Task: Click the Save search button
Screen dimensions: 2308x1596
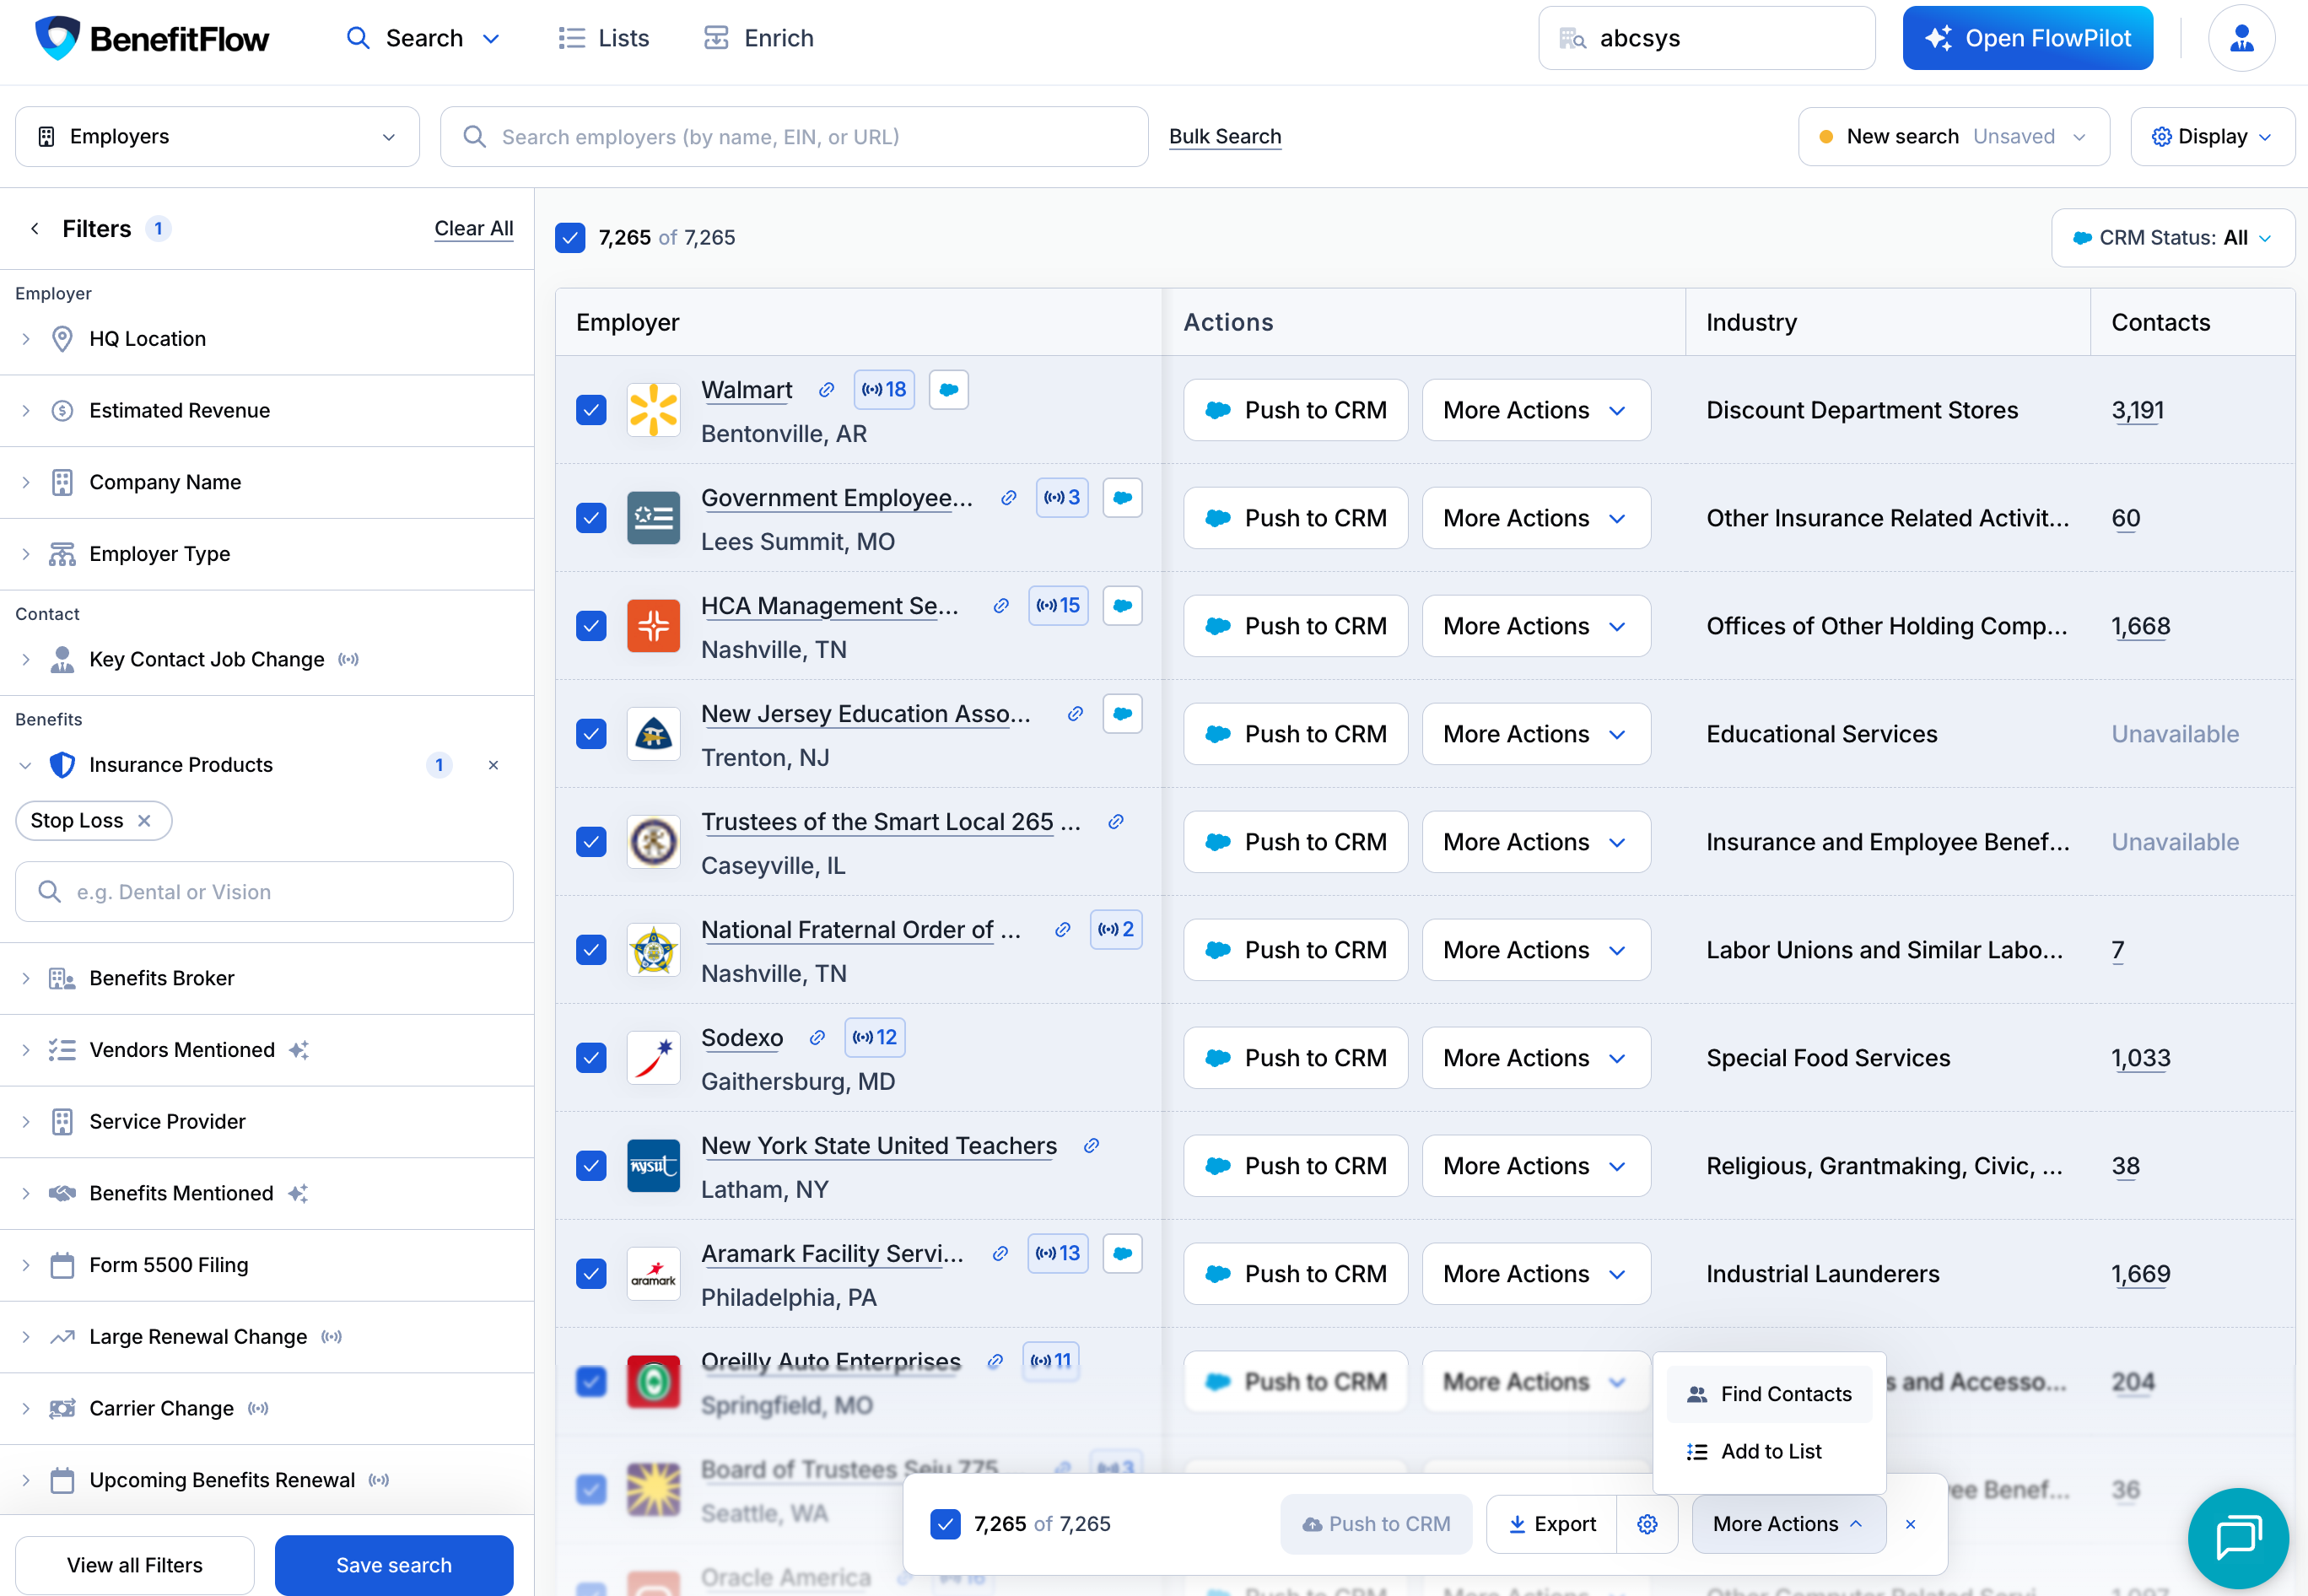Action: pos(393,1565)
